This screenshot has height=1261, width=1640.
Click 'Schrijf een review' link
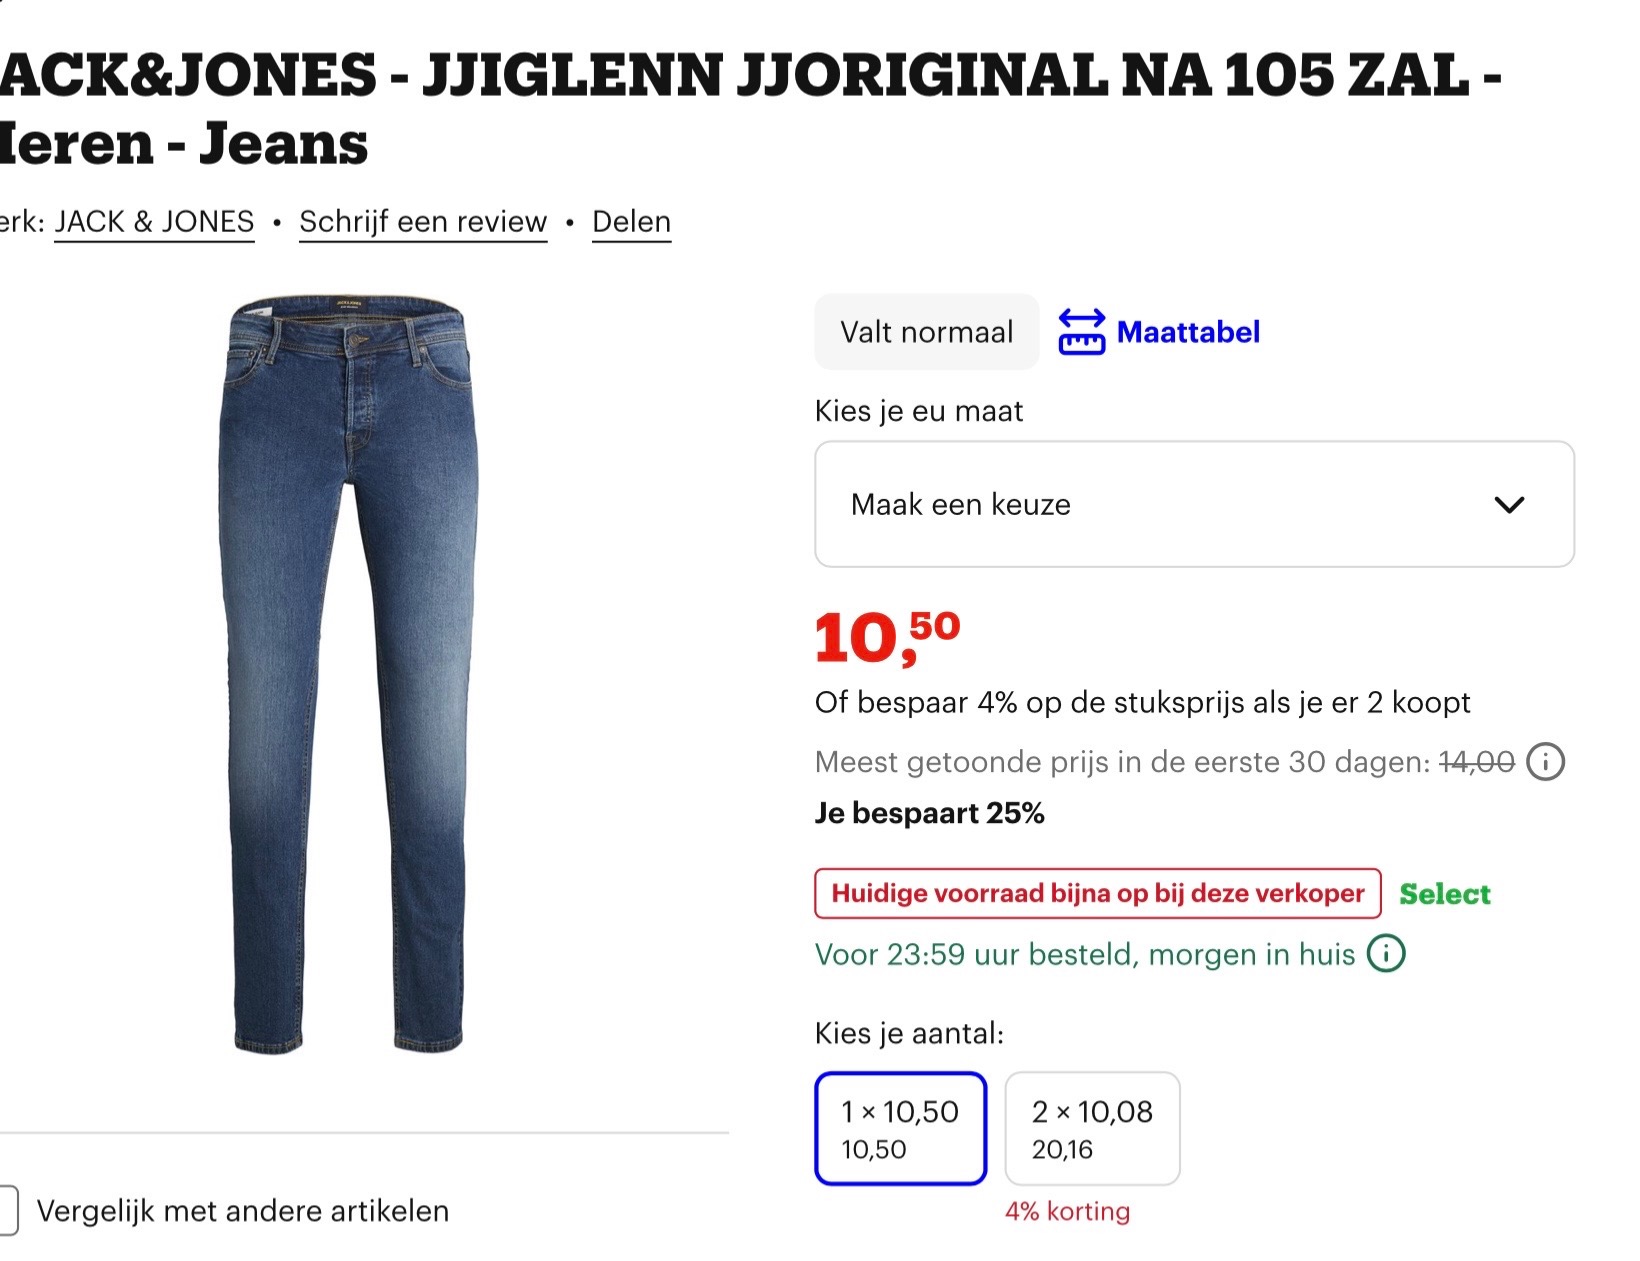422,221
